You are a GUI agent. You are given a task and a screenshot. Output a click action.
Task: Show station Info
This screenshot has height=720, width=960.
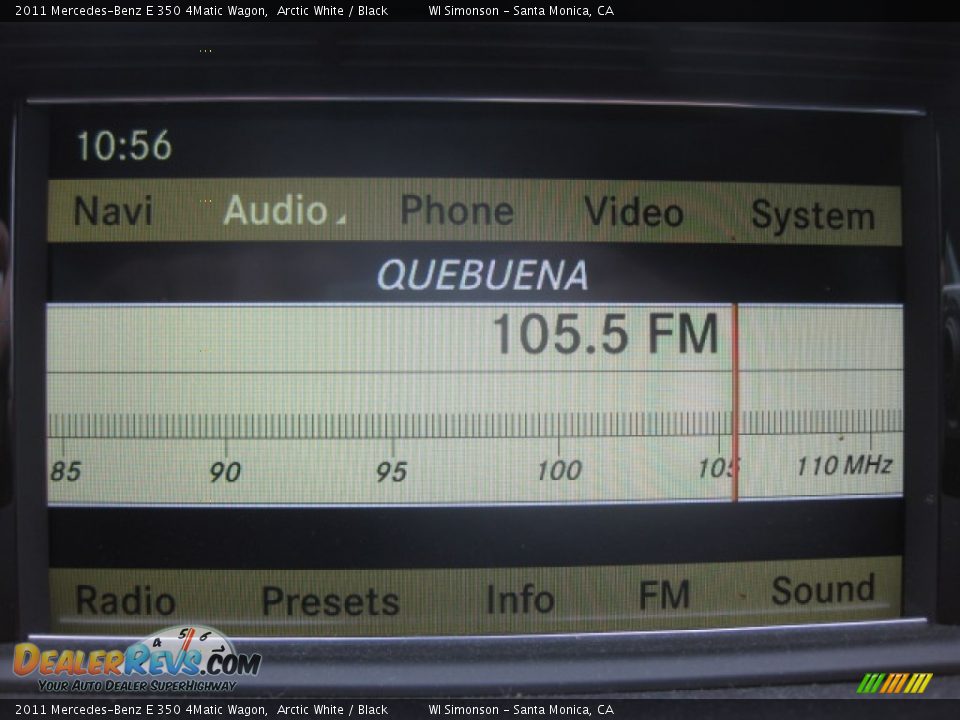tap(520, 599)
